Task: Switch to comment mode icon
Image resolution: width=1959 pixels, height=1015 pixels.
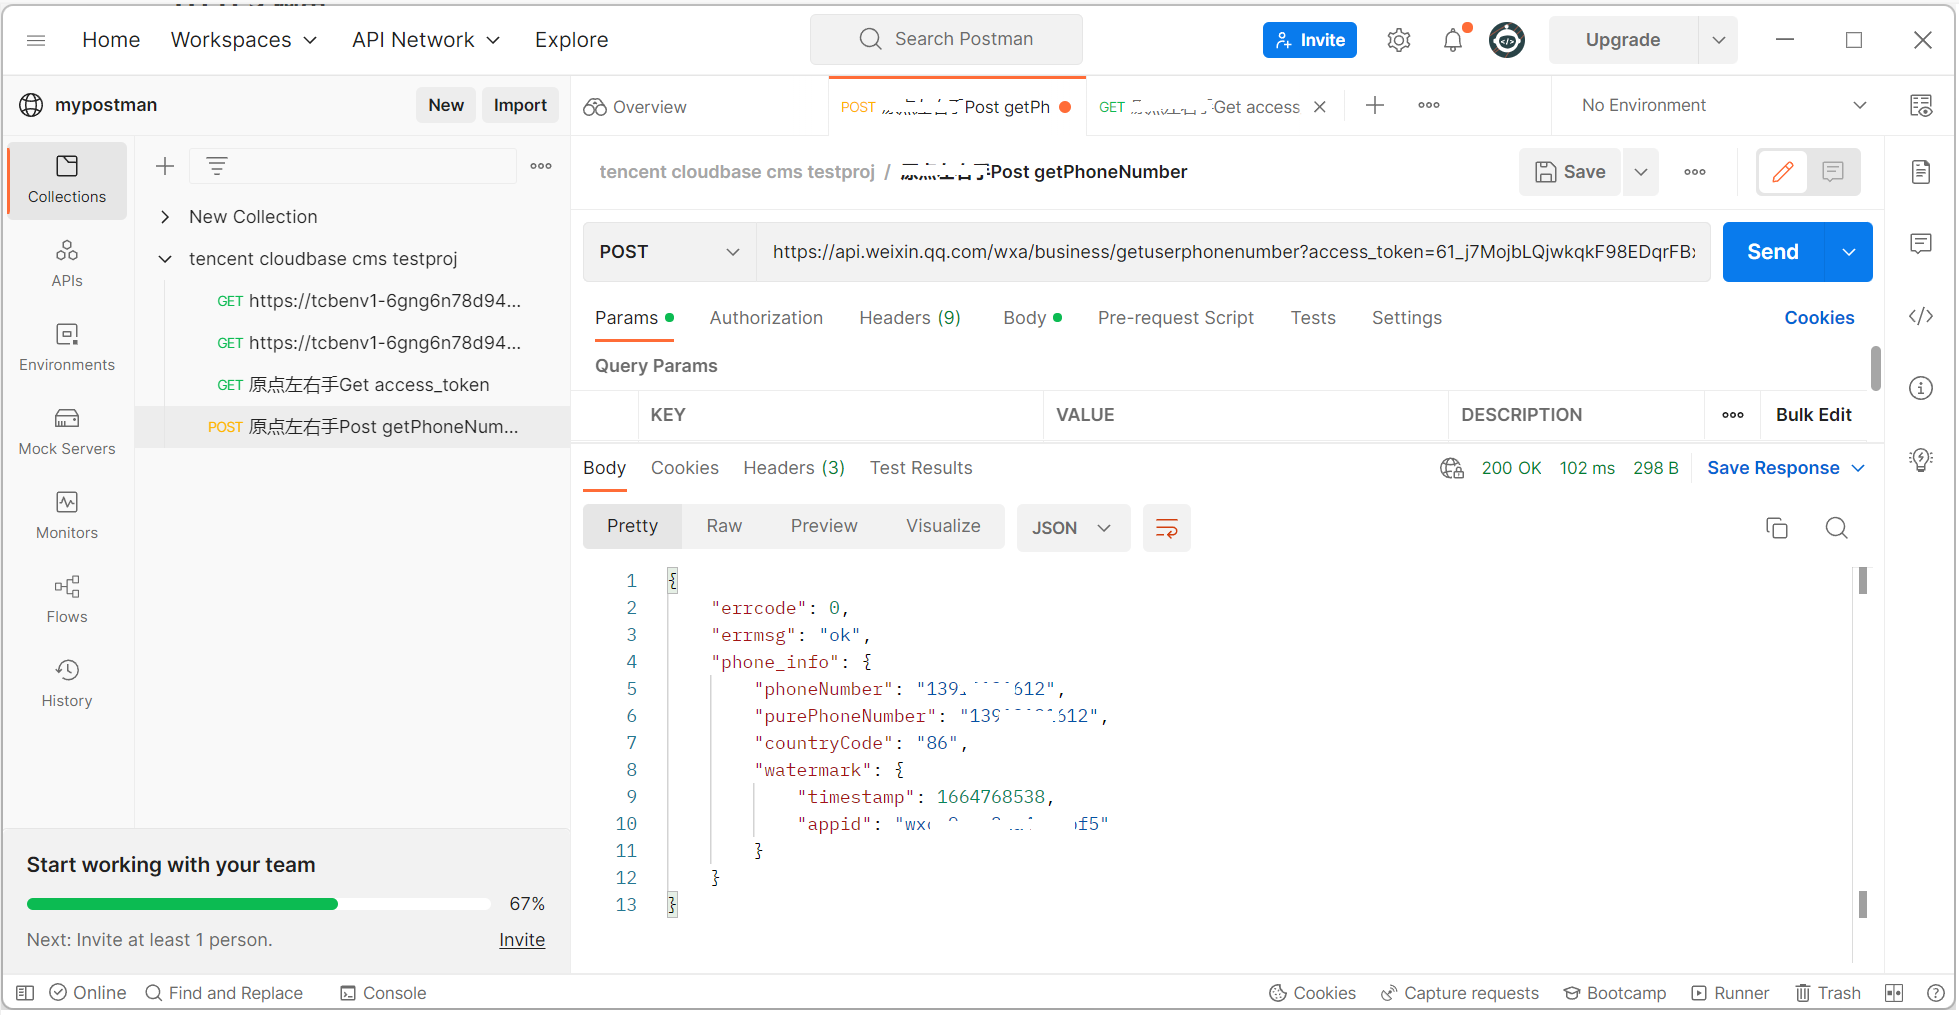Action: click(1833, 172)
